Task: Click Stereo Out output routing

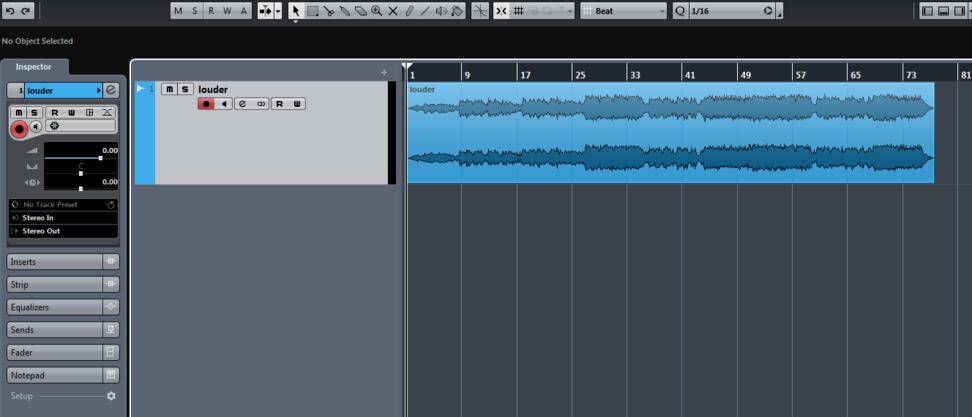Action: 62,231
